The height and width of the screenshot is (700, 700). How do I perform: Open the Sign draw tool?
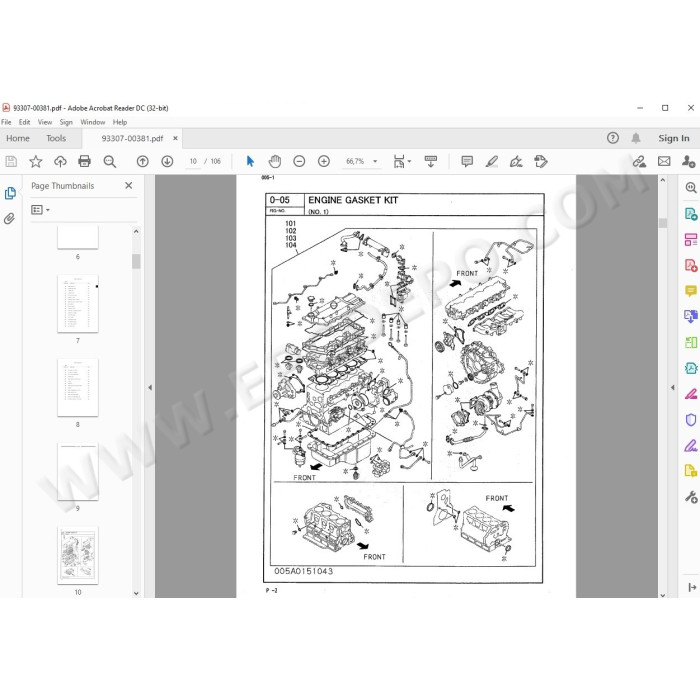click(516, 161)
